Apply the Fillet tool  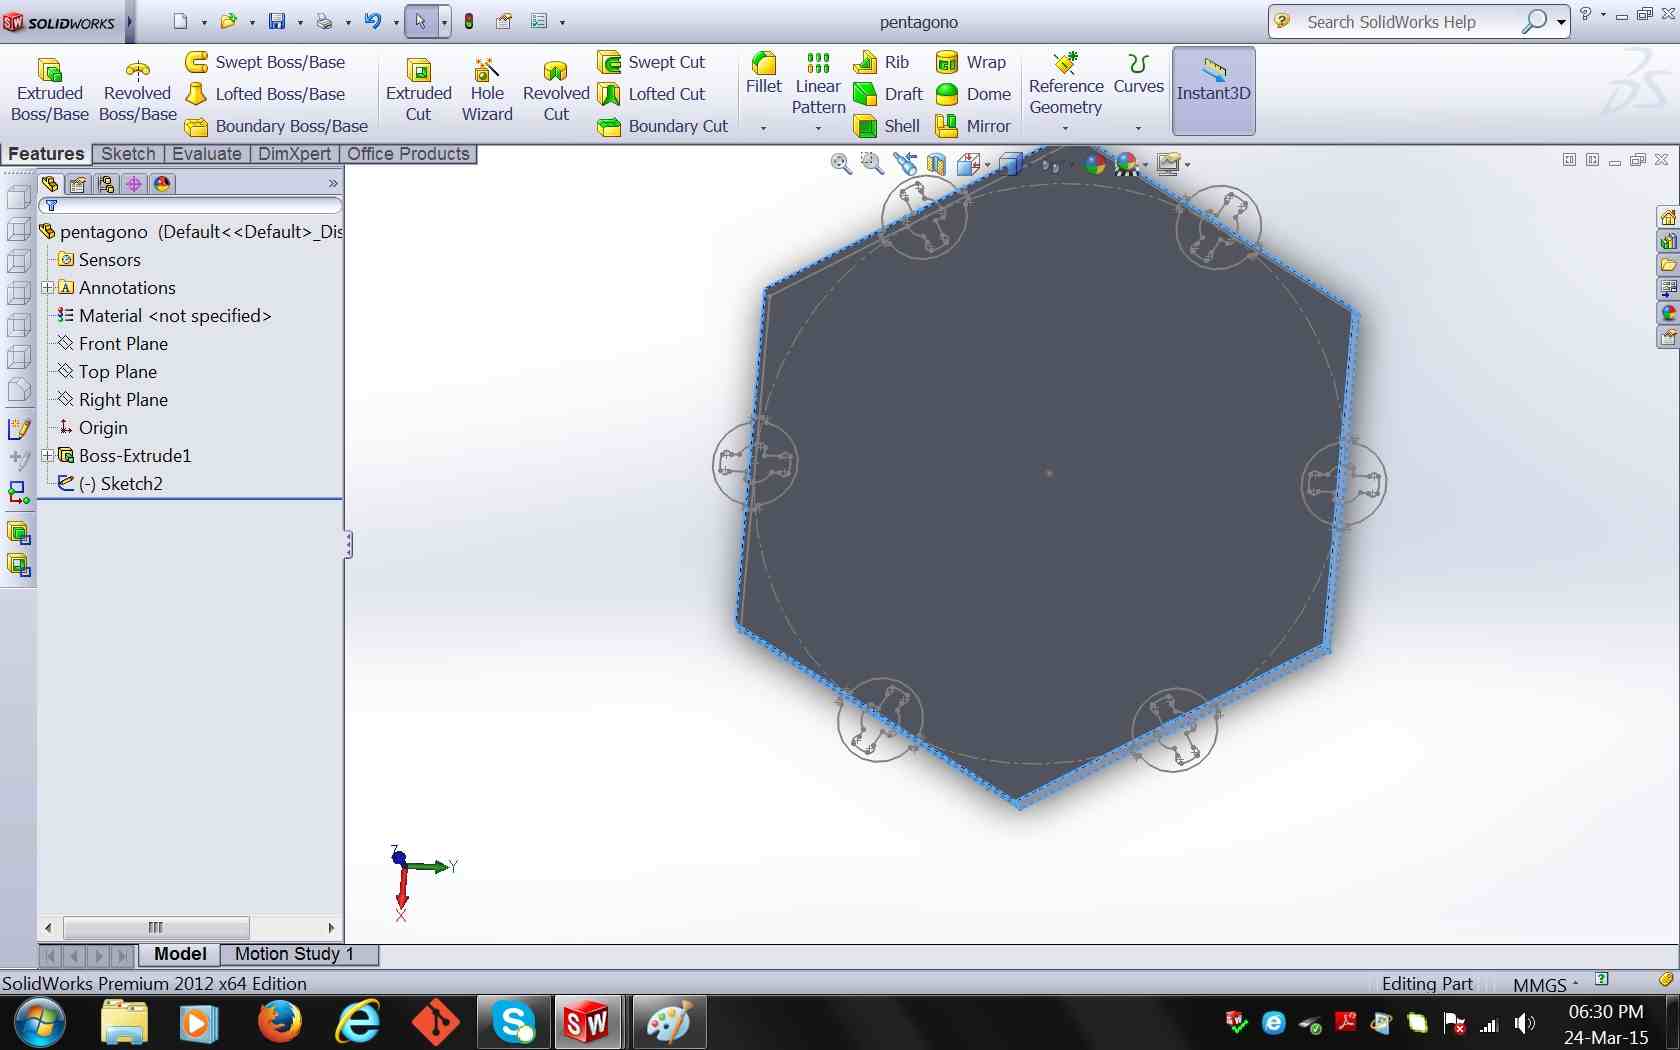click(x=764, y=74)
